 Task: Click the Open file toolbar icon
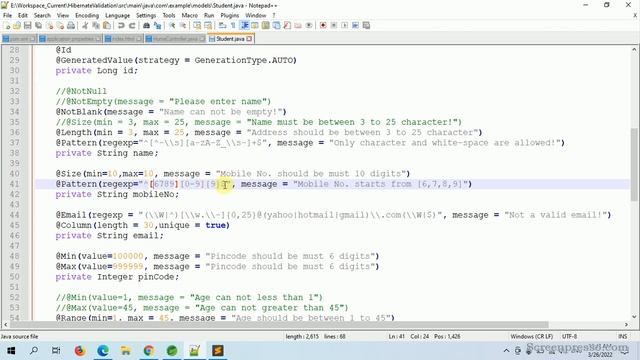[17, 25]
